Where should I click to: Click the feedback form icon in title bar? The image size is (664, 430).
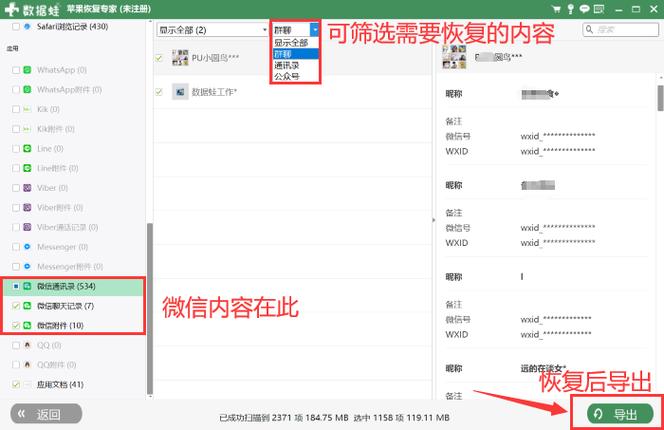(599, 9)
